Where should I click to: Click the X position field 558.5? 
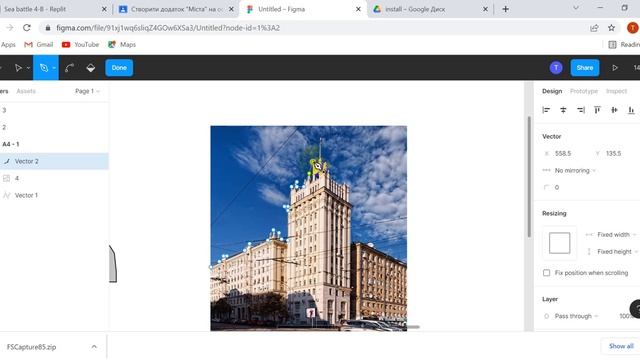563,153
